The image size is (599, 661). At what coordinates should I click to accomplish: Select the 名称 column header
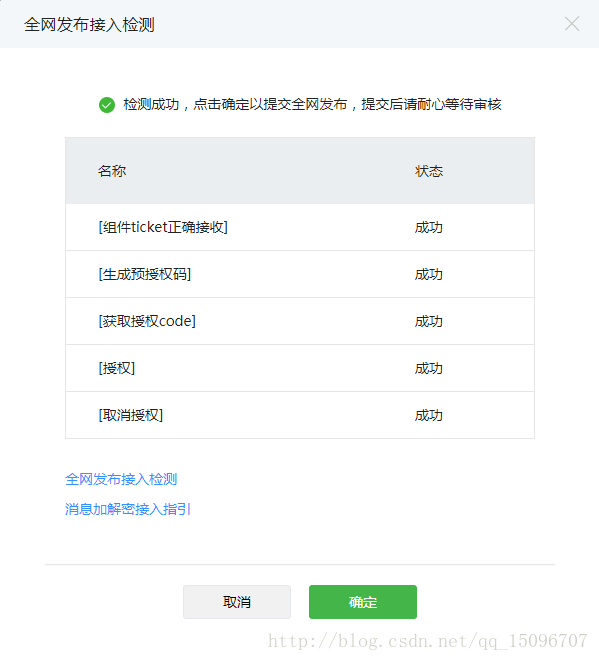112,171
